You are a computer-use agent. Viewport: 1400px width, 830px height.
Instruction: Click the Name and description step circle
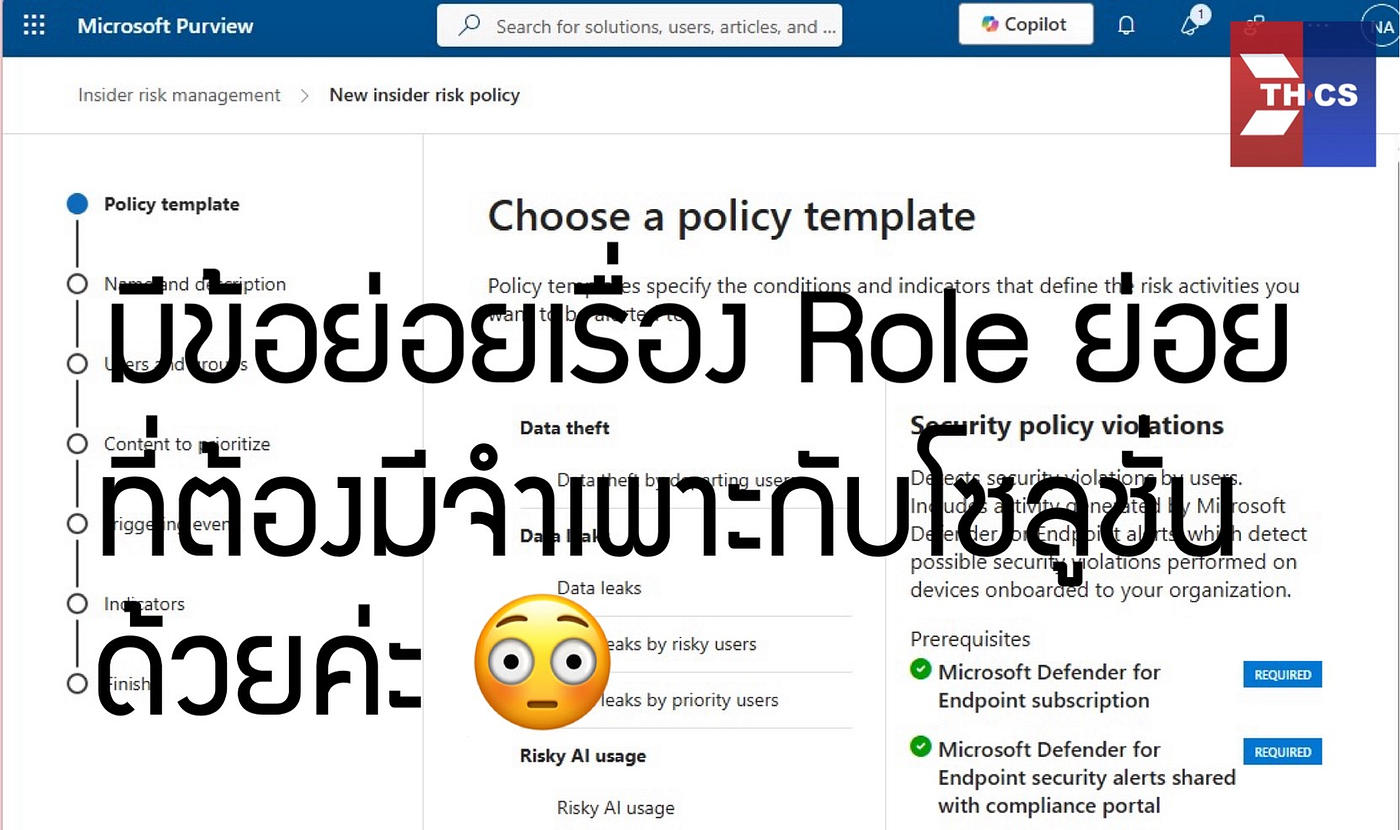pos(78,284)
